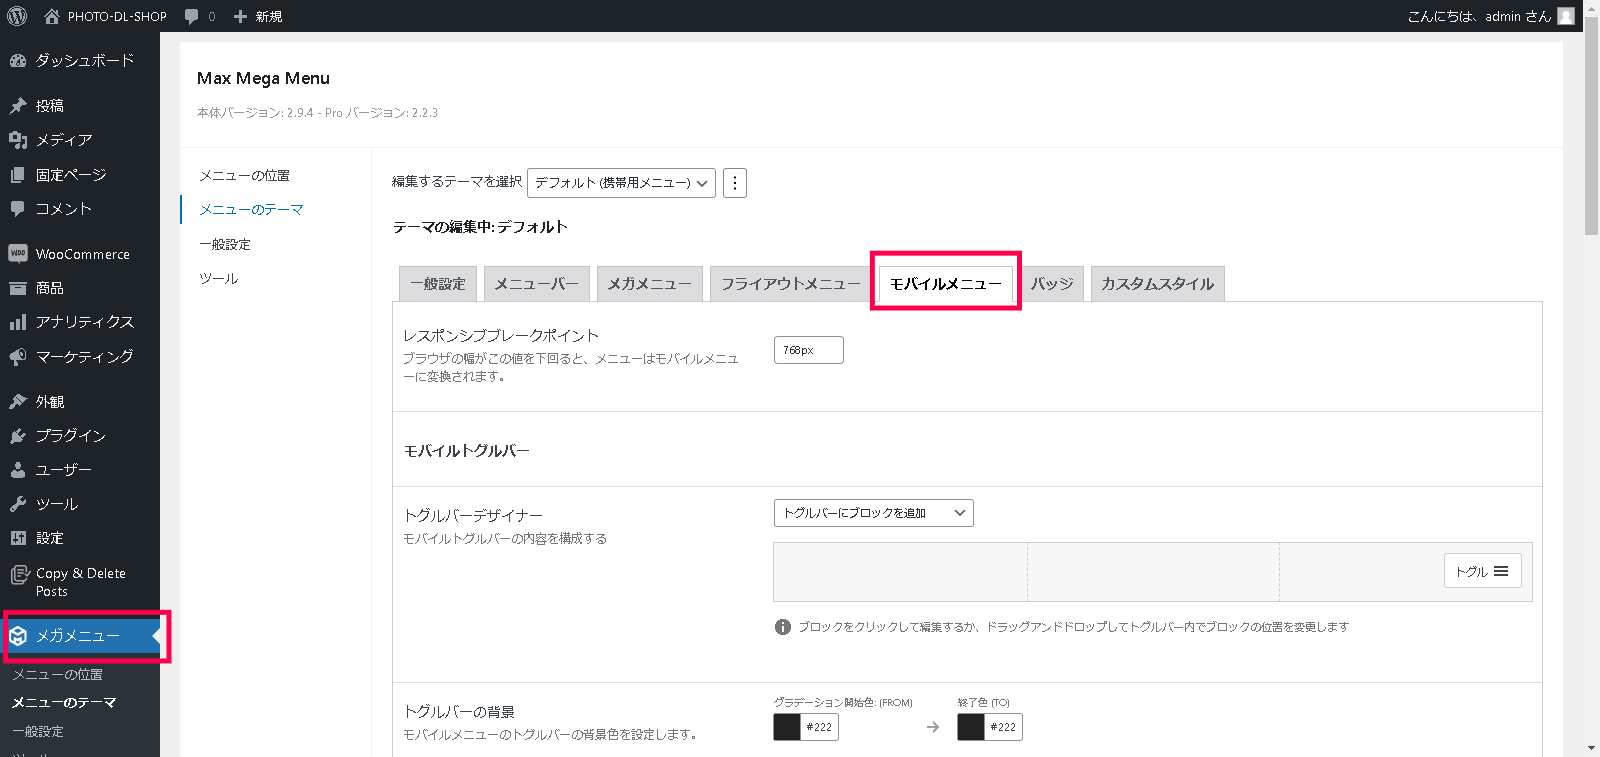Image resolution: width=1600 pixels, height=757 pixels.
Task: Click the admin avatar icon
Action: (x=1566, y=16)
